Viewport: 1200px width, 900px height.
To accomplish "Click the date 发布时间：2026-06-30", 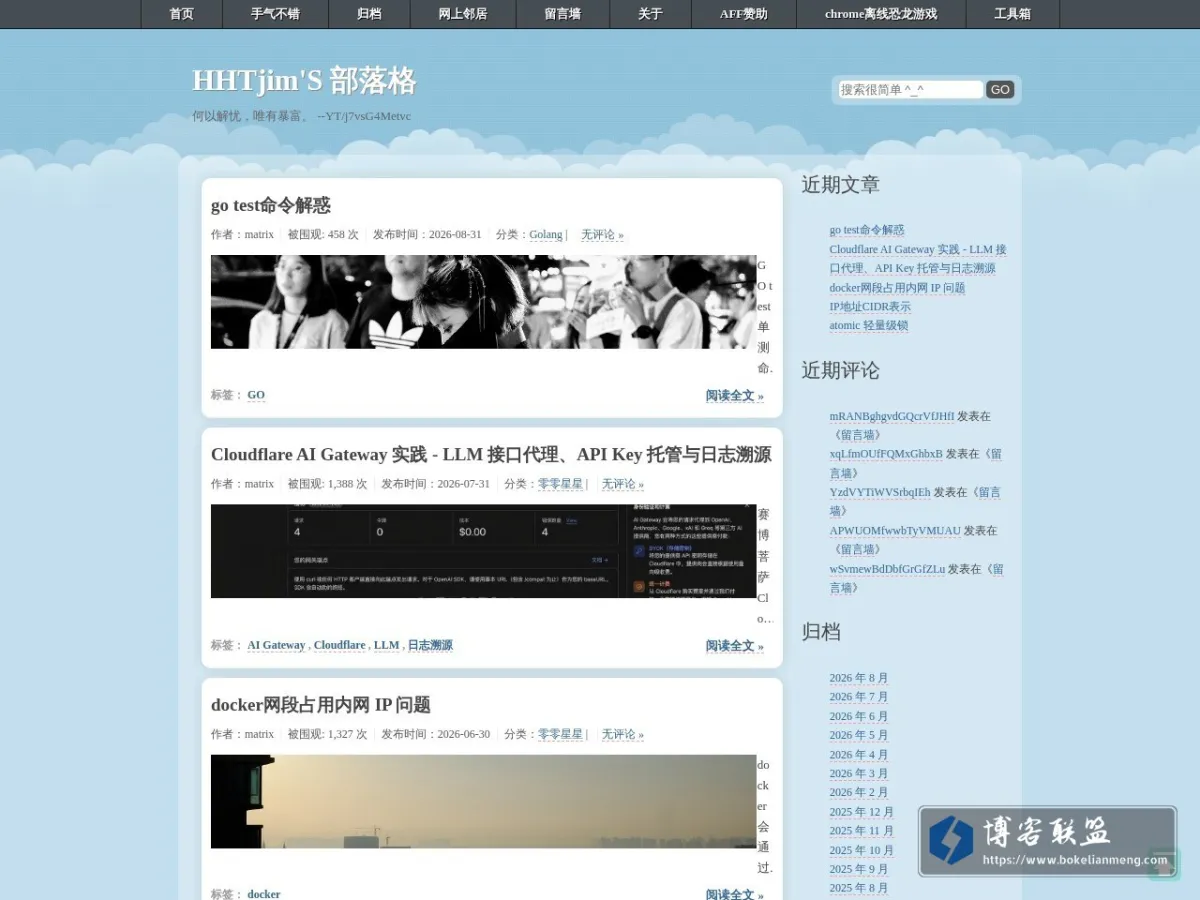I will point(435,733).
